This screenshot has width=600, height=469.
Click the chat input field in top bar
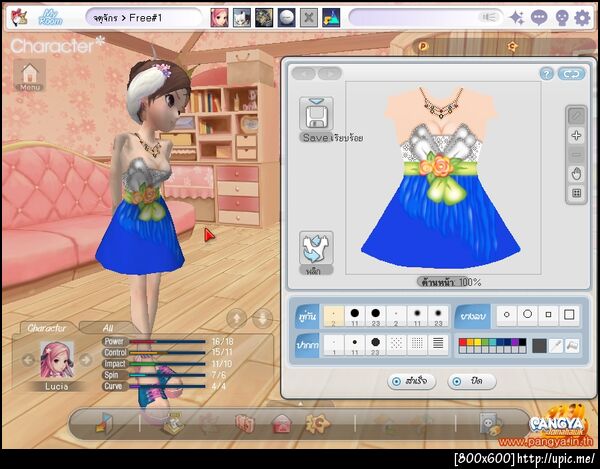426,18
